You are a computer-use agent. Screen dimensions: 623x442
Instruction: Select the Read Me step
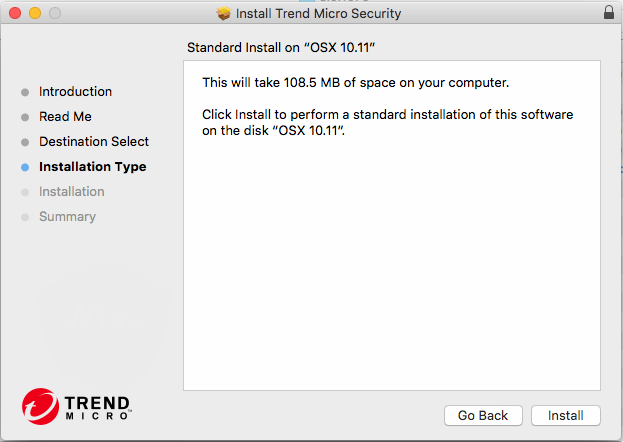click(x=65, y=117)
